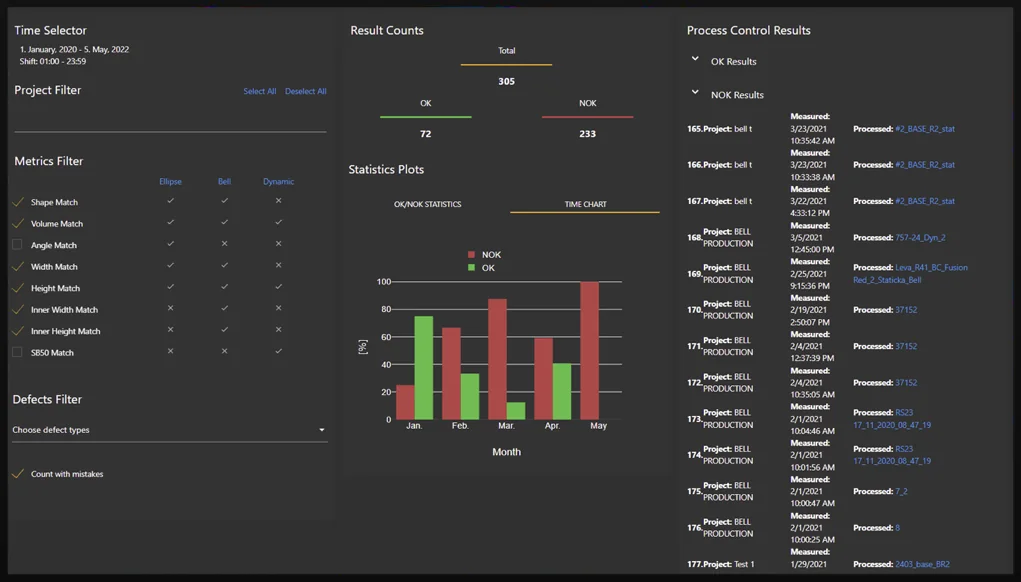Click Angle Match Bell cross mark
Screen dimensions: 1021x582
click(224, 243)
